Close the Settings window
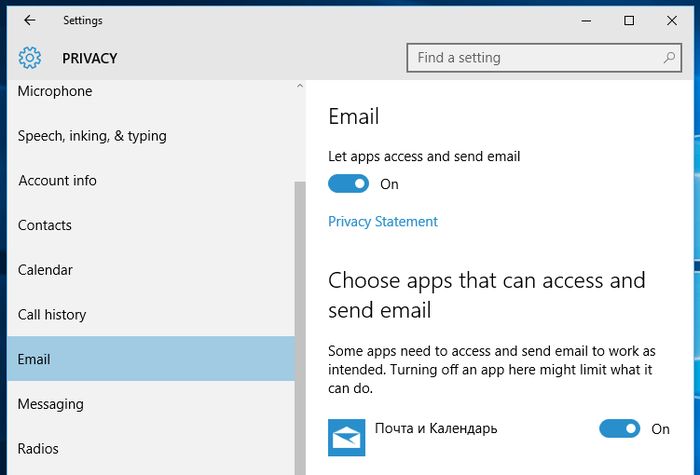Image resolution: width=700 pixels, height=475 pixels. click(x=674, y=20)
